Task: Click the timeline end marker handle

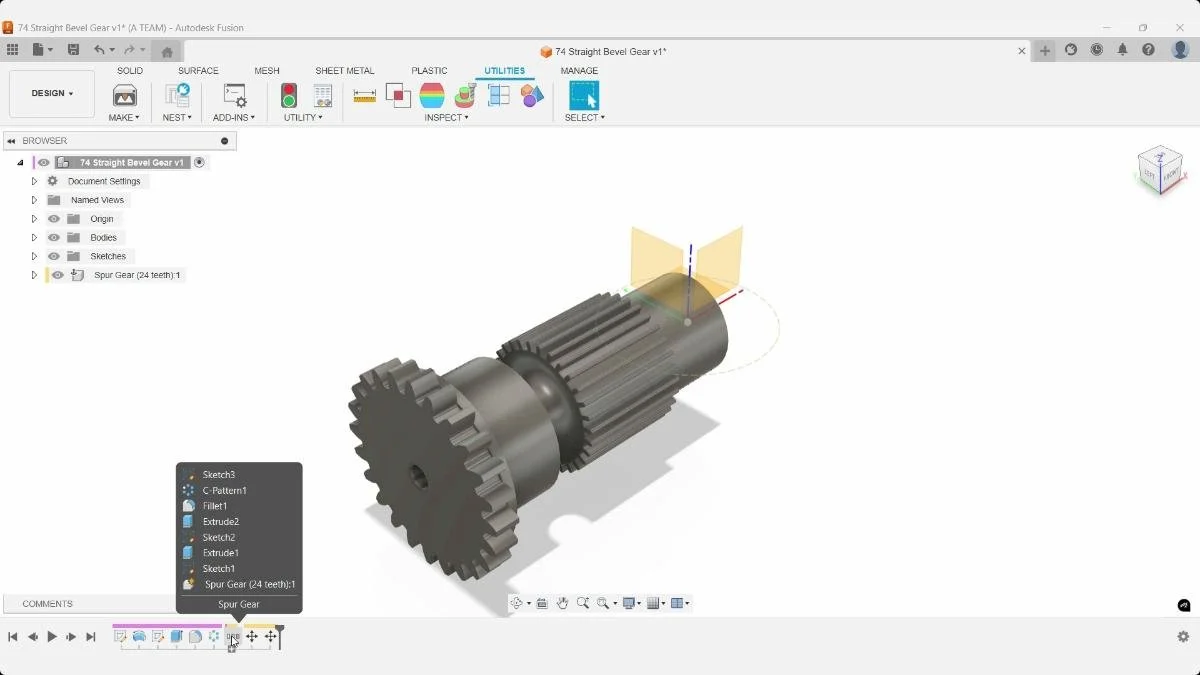Action: pos(280,636)
